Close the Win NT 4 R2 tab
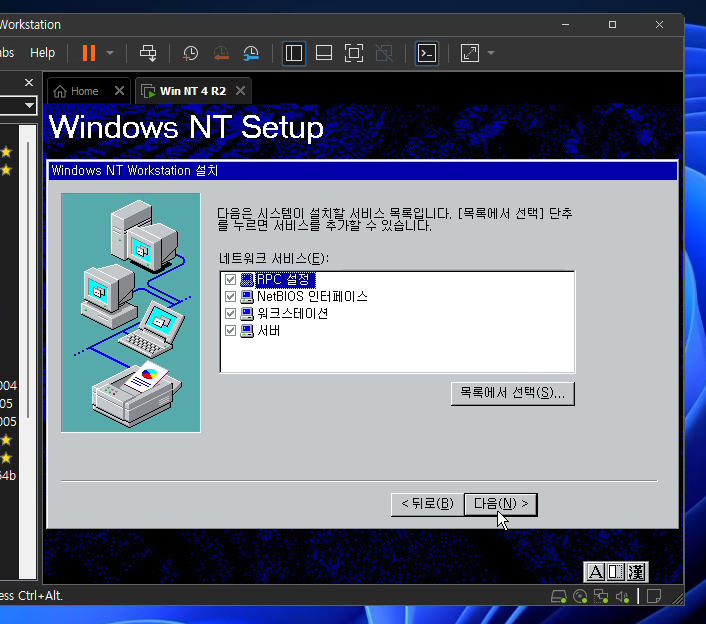 pyautogui.click(x=240, y=91)
